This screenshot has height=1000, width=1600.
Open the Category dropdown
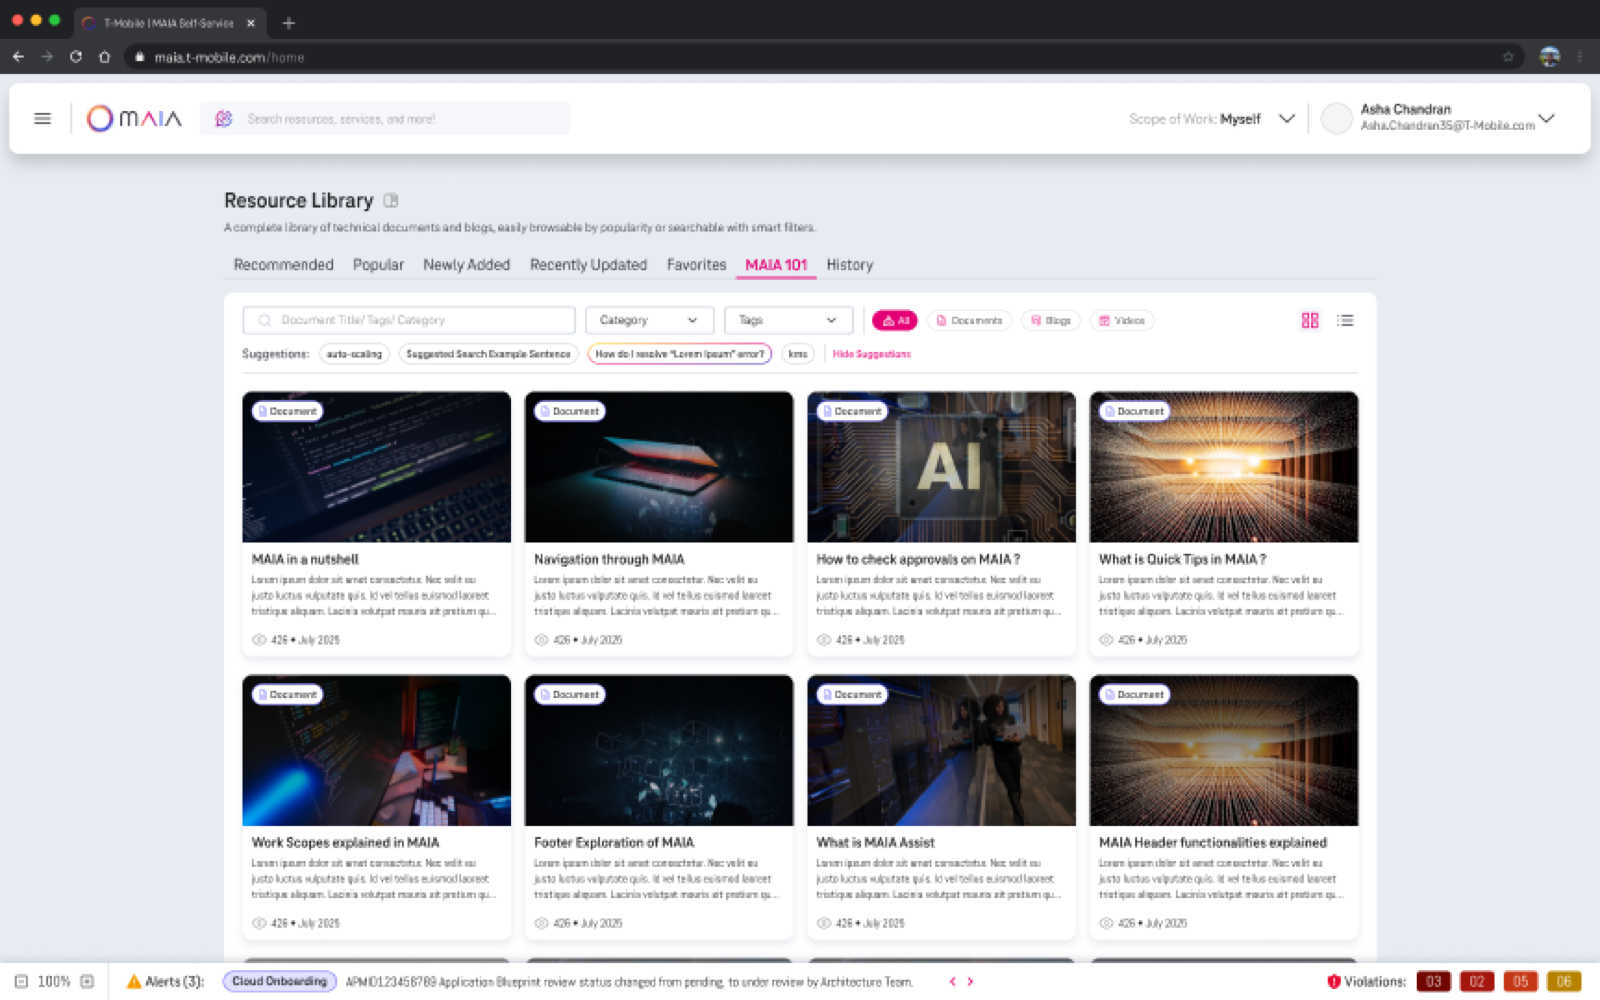[649, 320]
